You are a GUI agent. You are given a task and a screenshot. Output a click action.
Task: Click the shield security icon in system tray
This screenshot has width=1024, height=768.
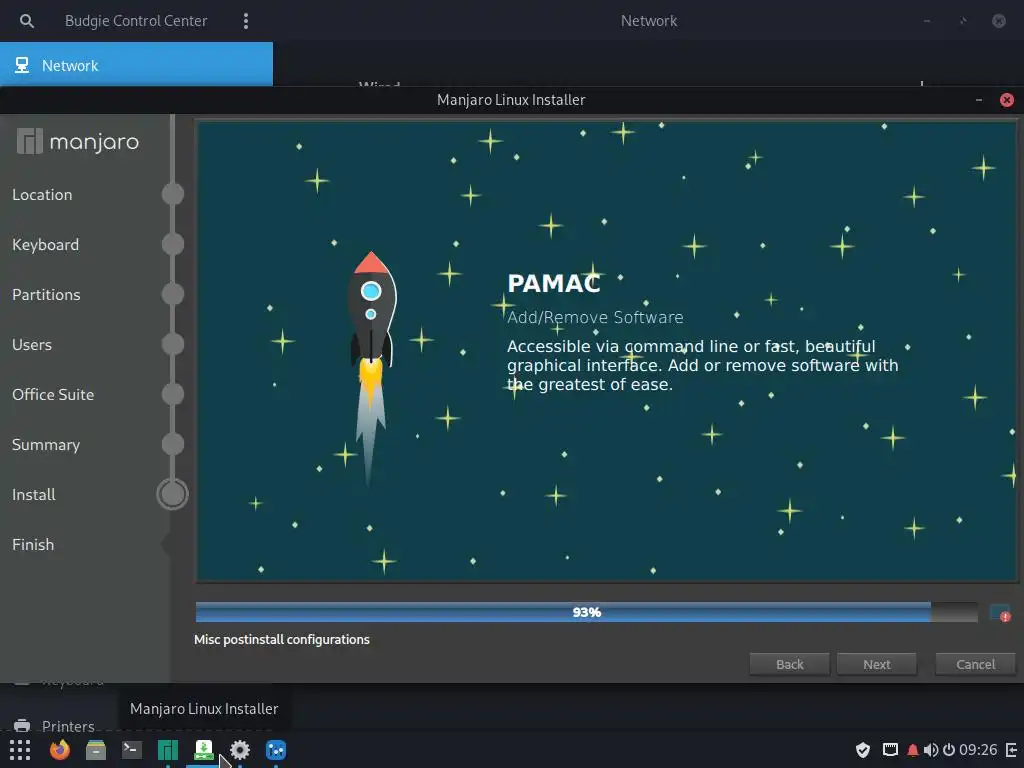click(x=863, y=750)
